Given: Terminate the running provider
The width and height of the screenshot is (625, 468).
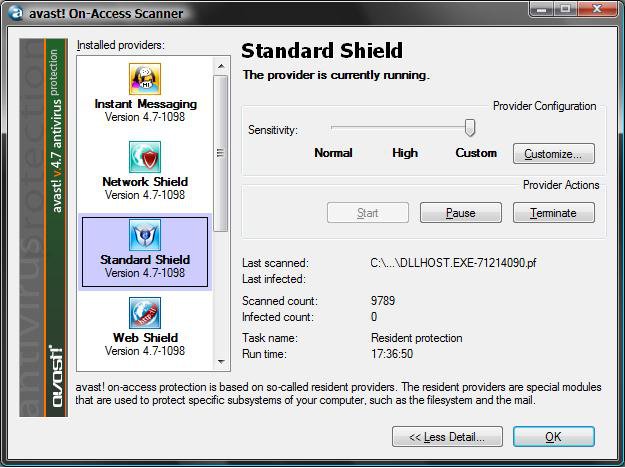Looking at the screenshot, I should (554, 212).
